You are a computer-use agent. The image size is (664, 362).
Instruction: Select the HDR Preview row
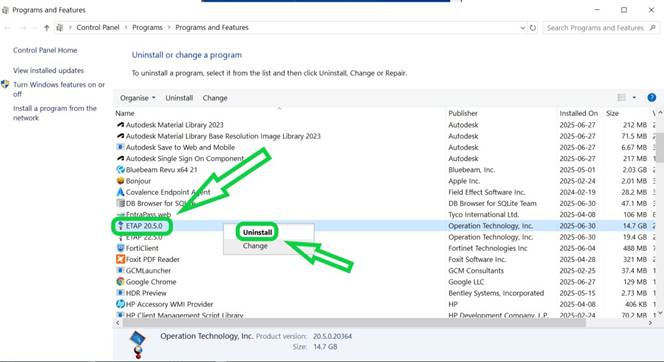pyautogui.click(x=385, y=293)
